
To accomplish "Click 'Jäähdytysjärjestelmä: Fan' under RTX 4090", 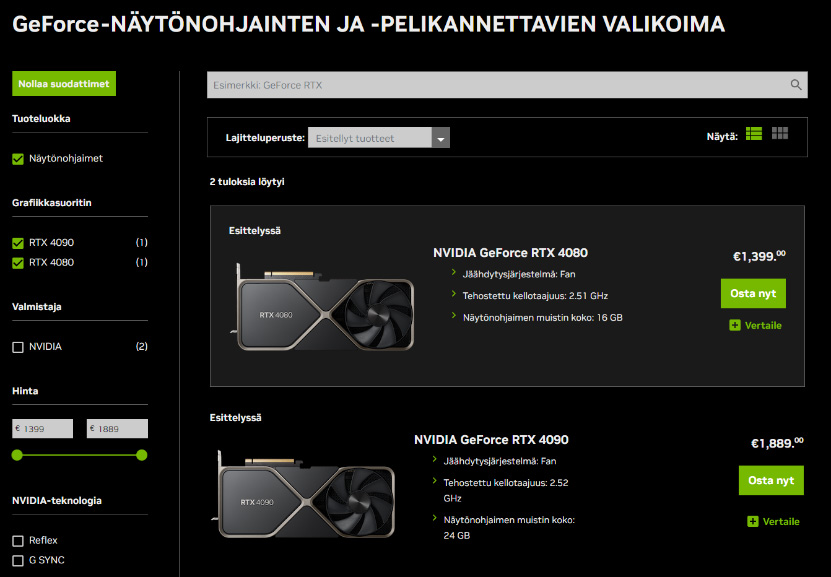I will 500,461.
